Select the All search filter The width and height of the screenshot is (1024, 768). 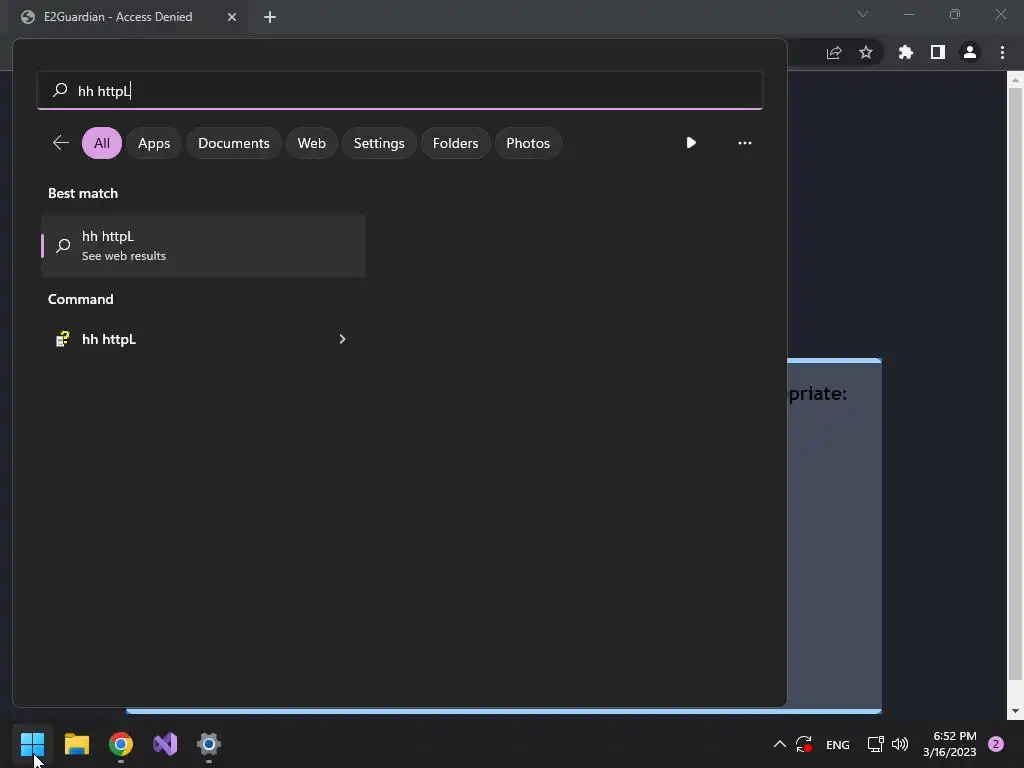[102, 143]
